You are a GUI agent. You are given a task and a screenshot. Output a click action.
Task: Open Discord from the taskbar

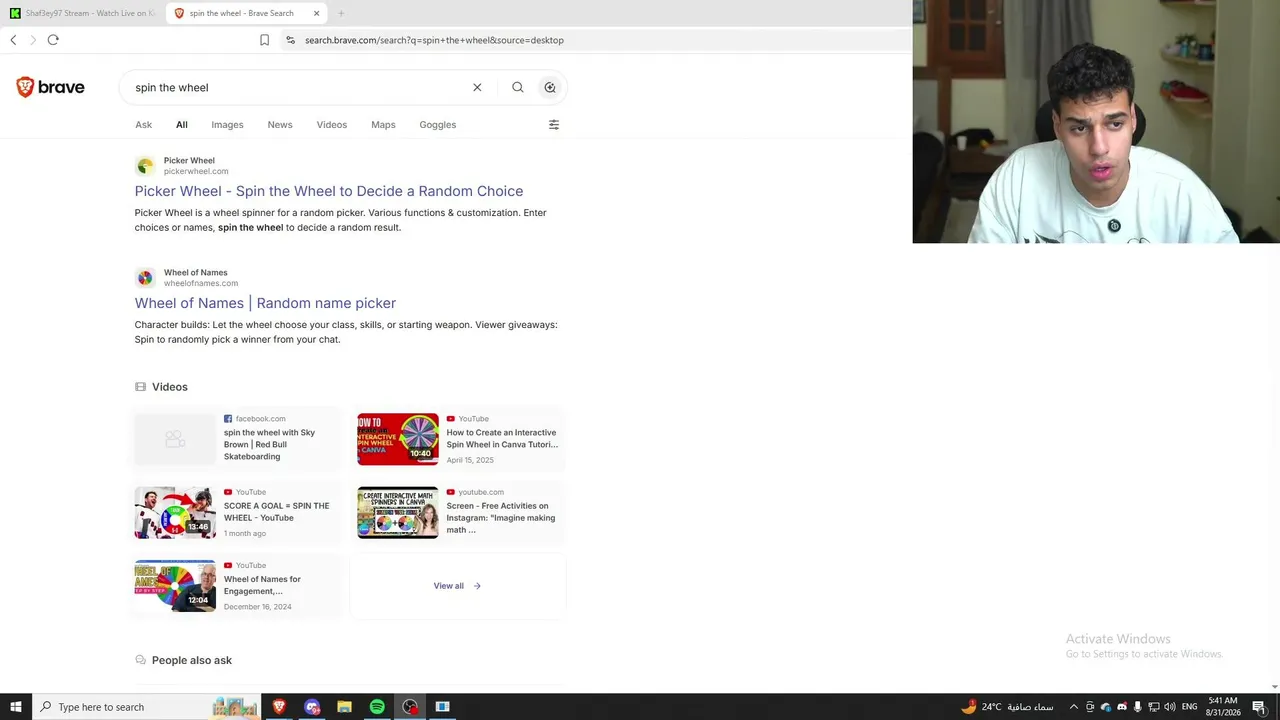(x=312, y=707)
